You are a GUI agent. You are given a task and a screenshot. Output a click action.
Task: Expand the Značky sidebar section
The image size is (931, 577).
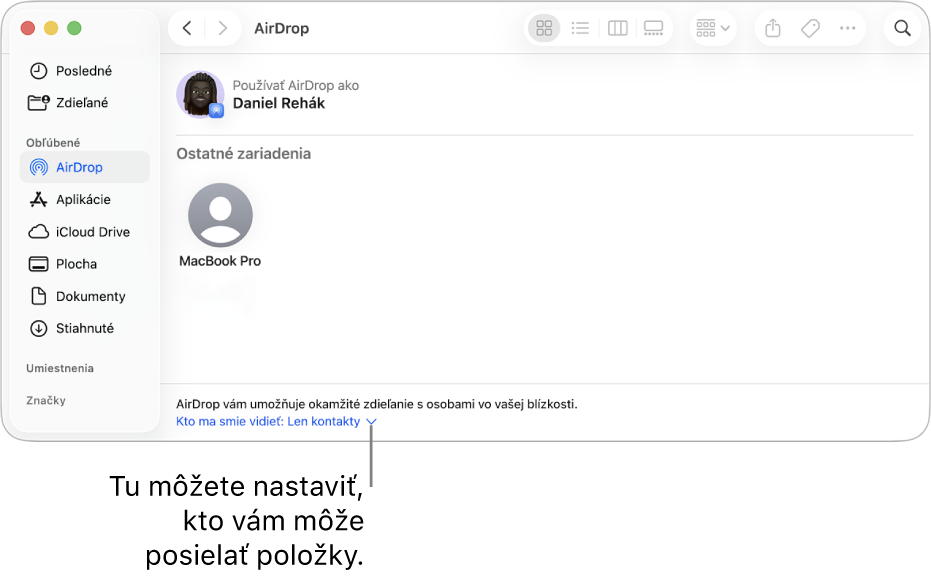point(46,400)
